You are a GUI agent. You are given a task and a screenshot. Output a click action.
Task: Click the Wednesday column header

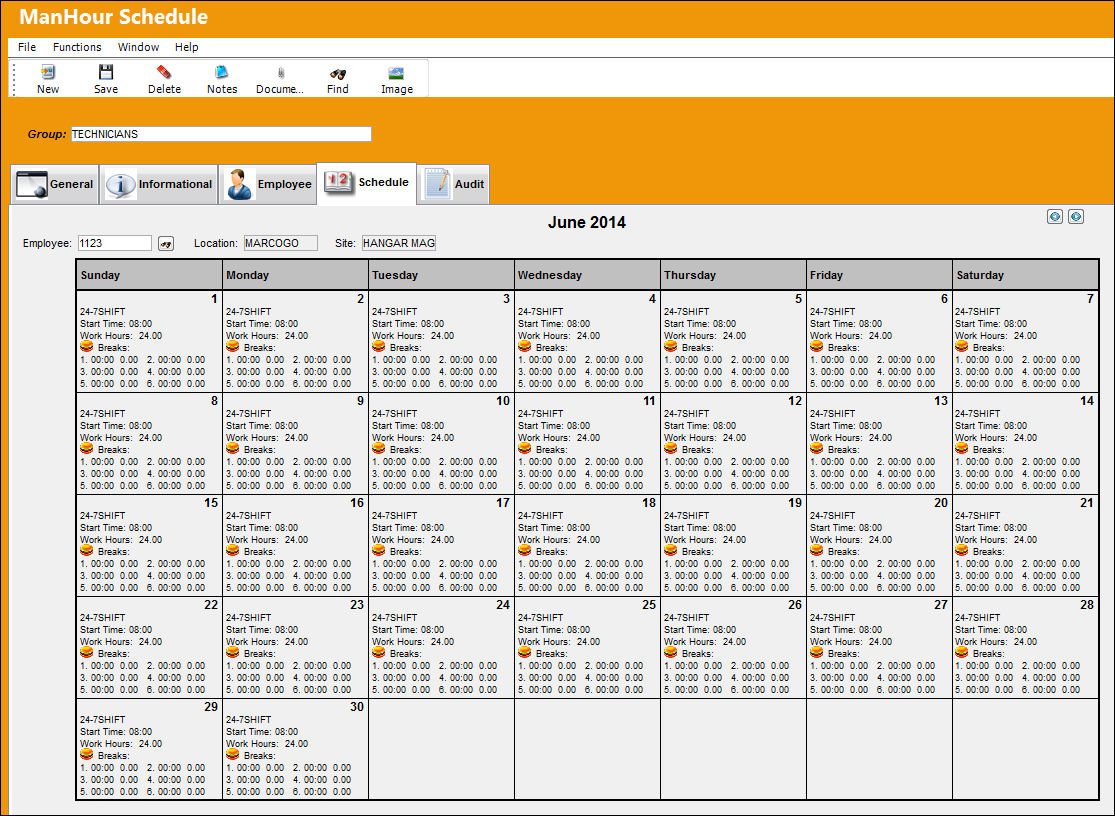click(x=587, y=275)
